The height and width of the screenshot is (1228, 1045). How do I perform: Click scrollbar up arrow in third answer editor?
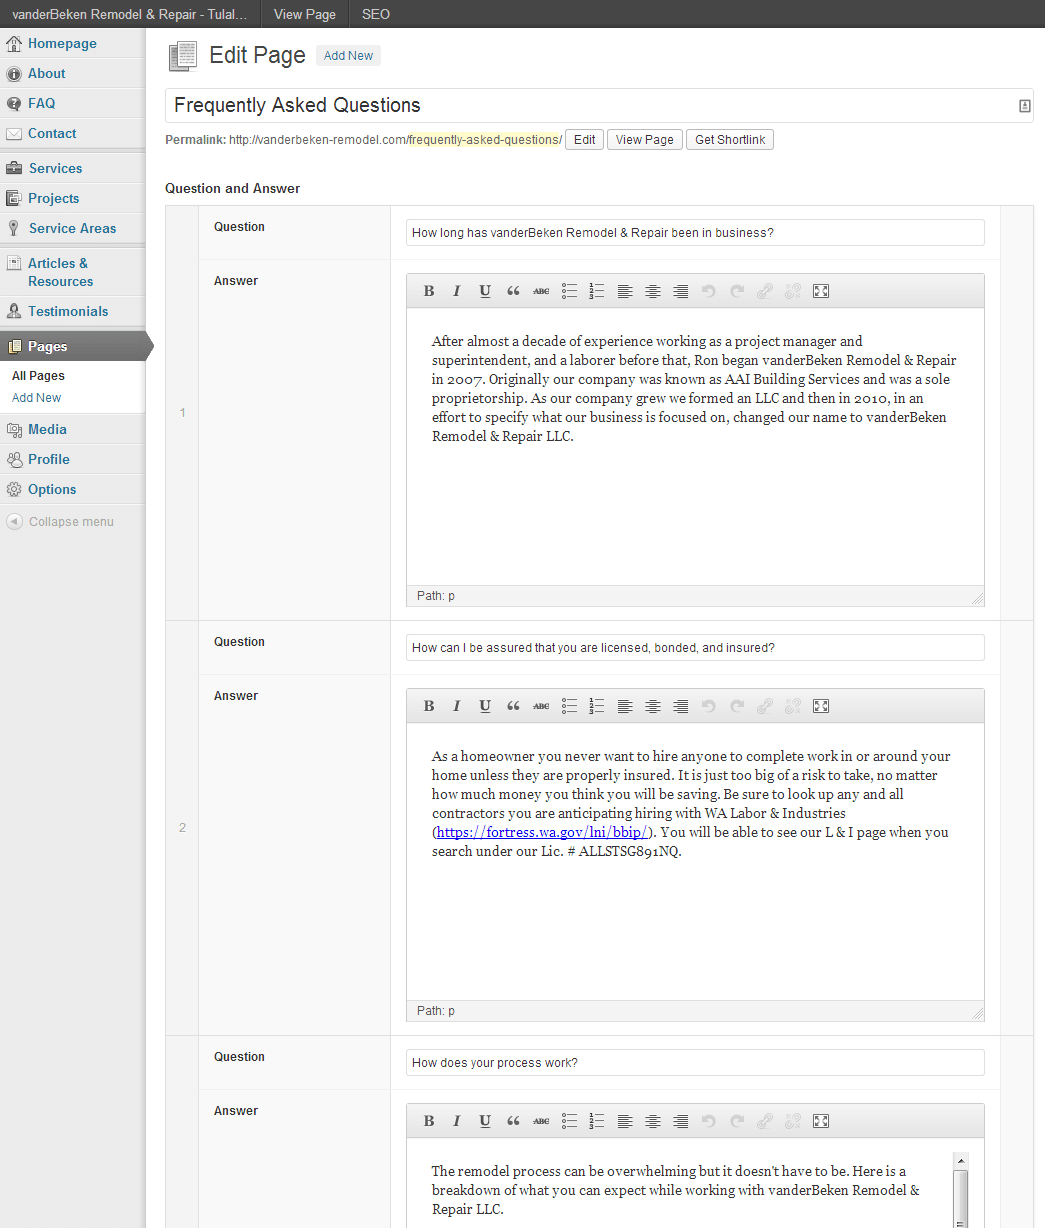click(x=960, y=1161)
